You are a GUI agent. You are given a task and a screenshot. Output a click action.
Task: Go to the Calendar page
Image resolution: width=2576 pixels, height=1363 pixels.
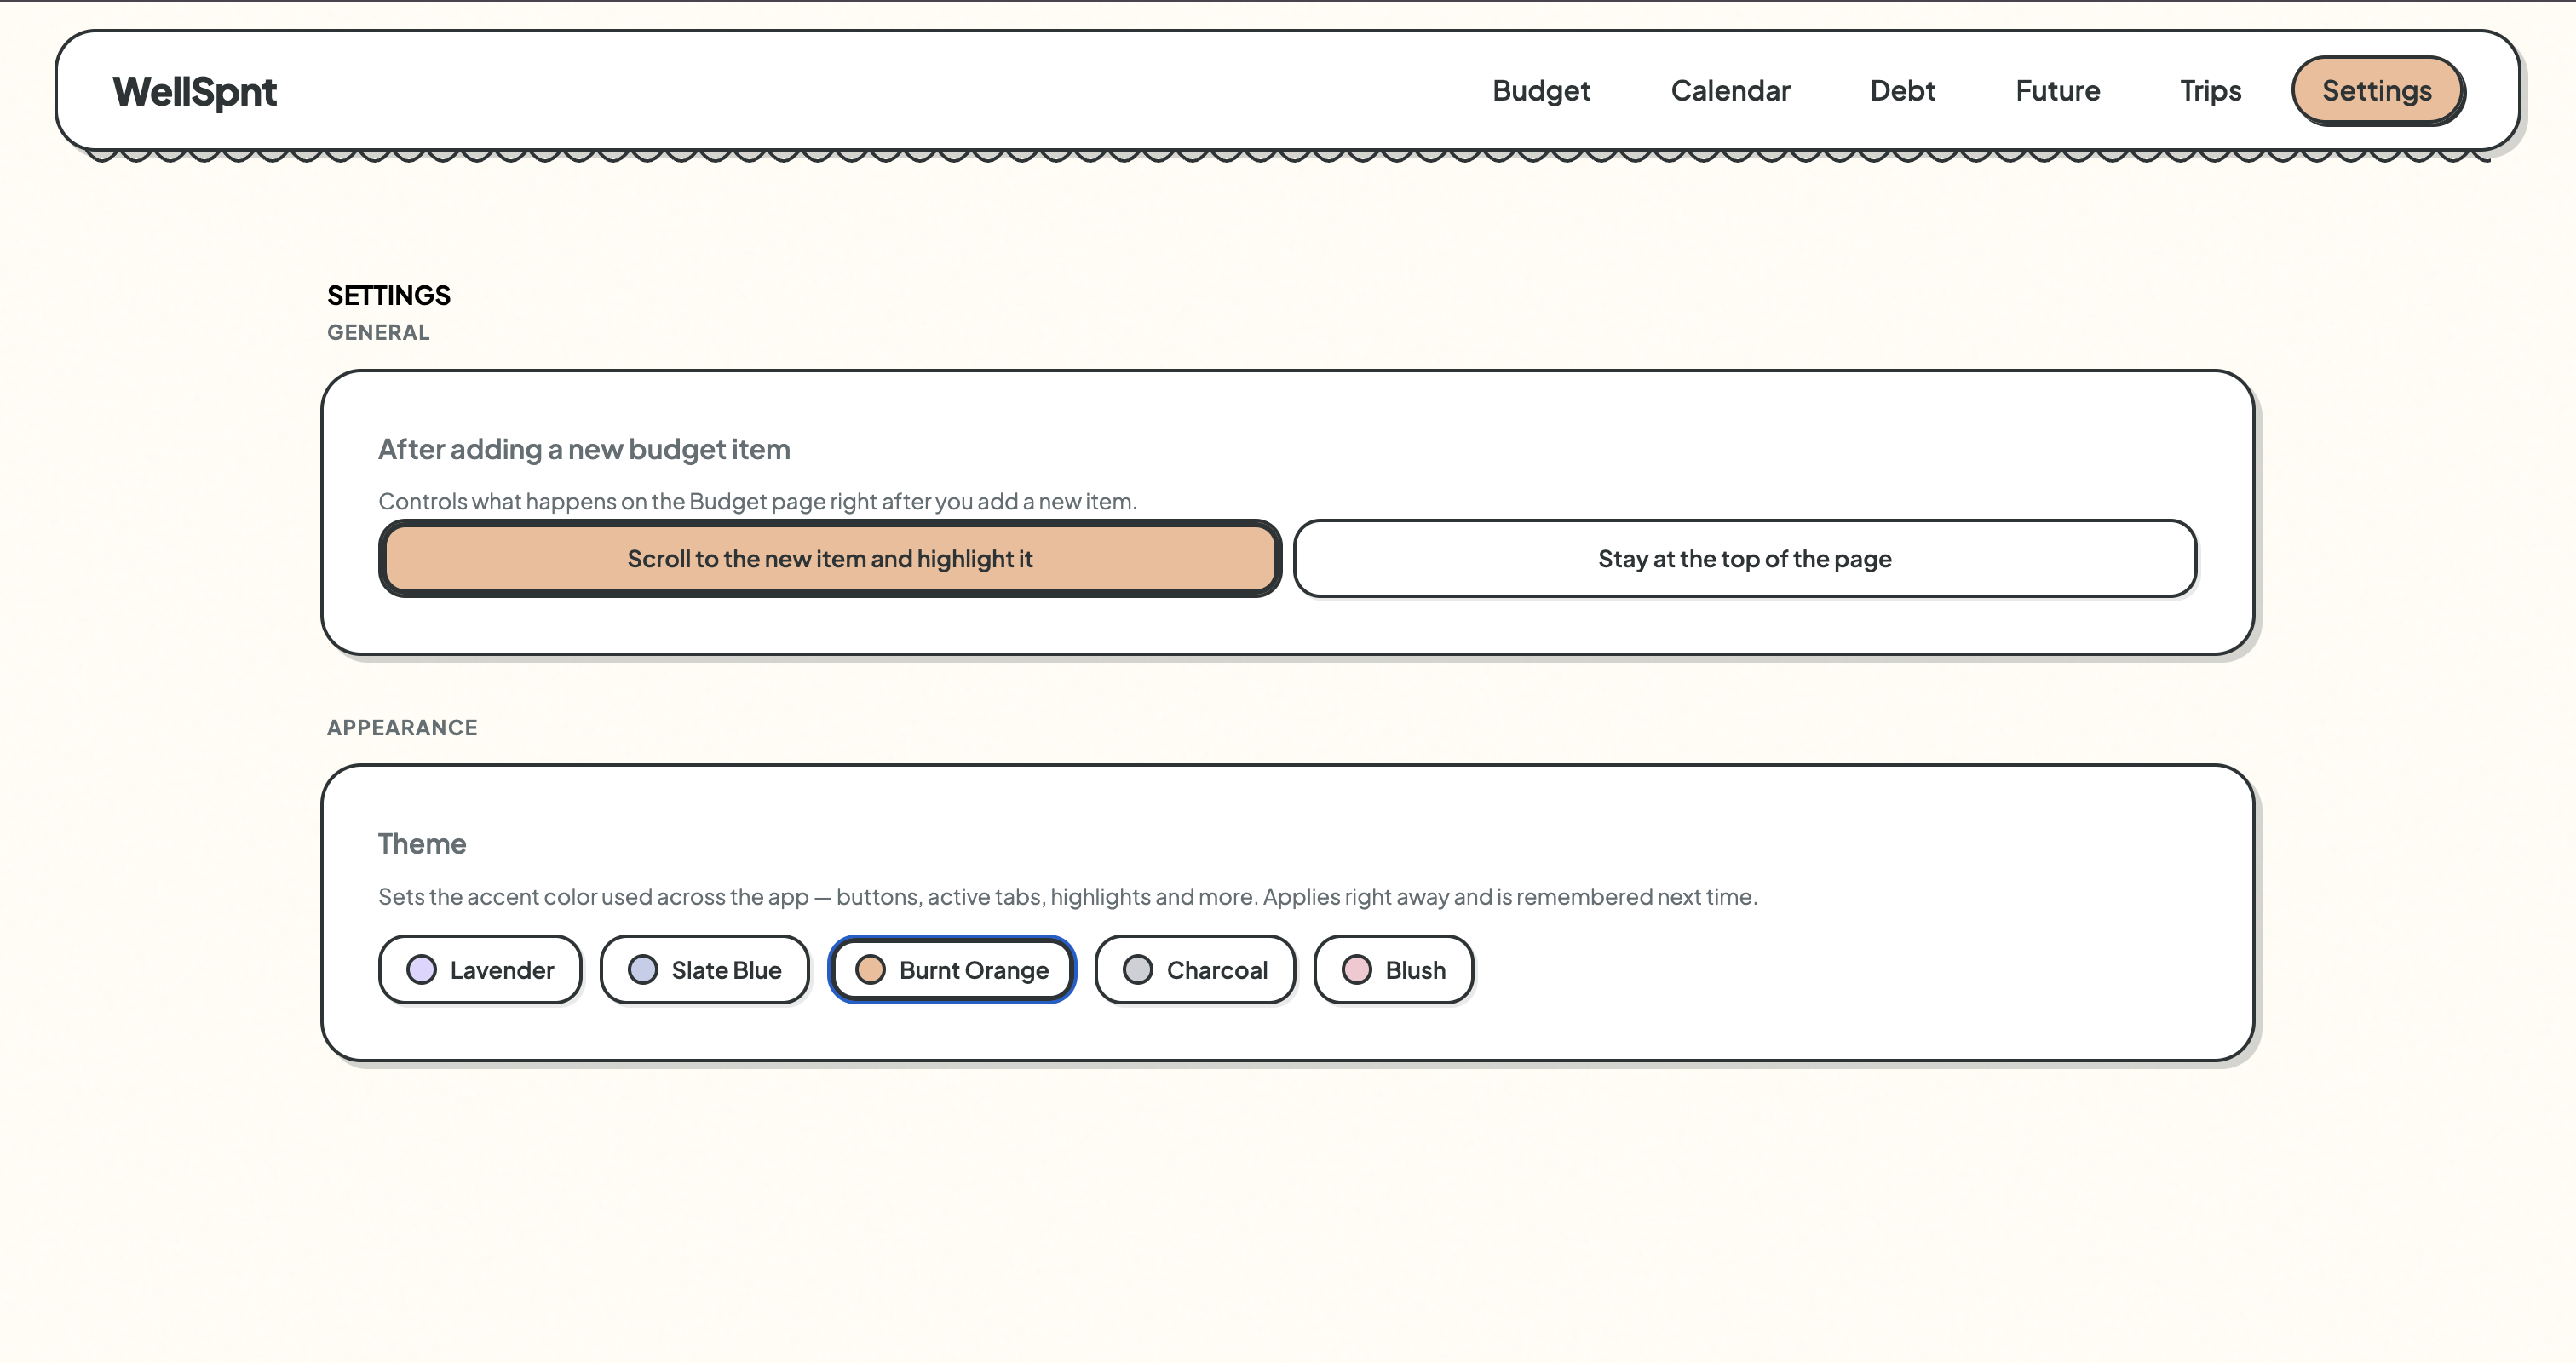[1730, 91]
